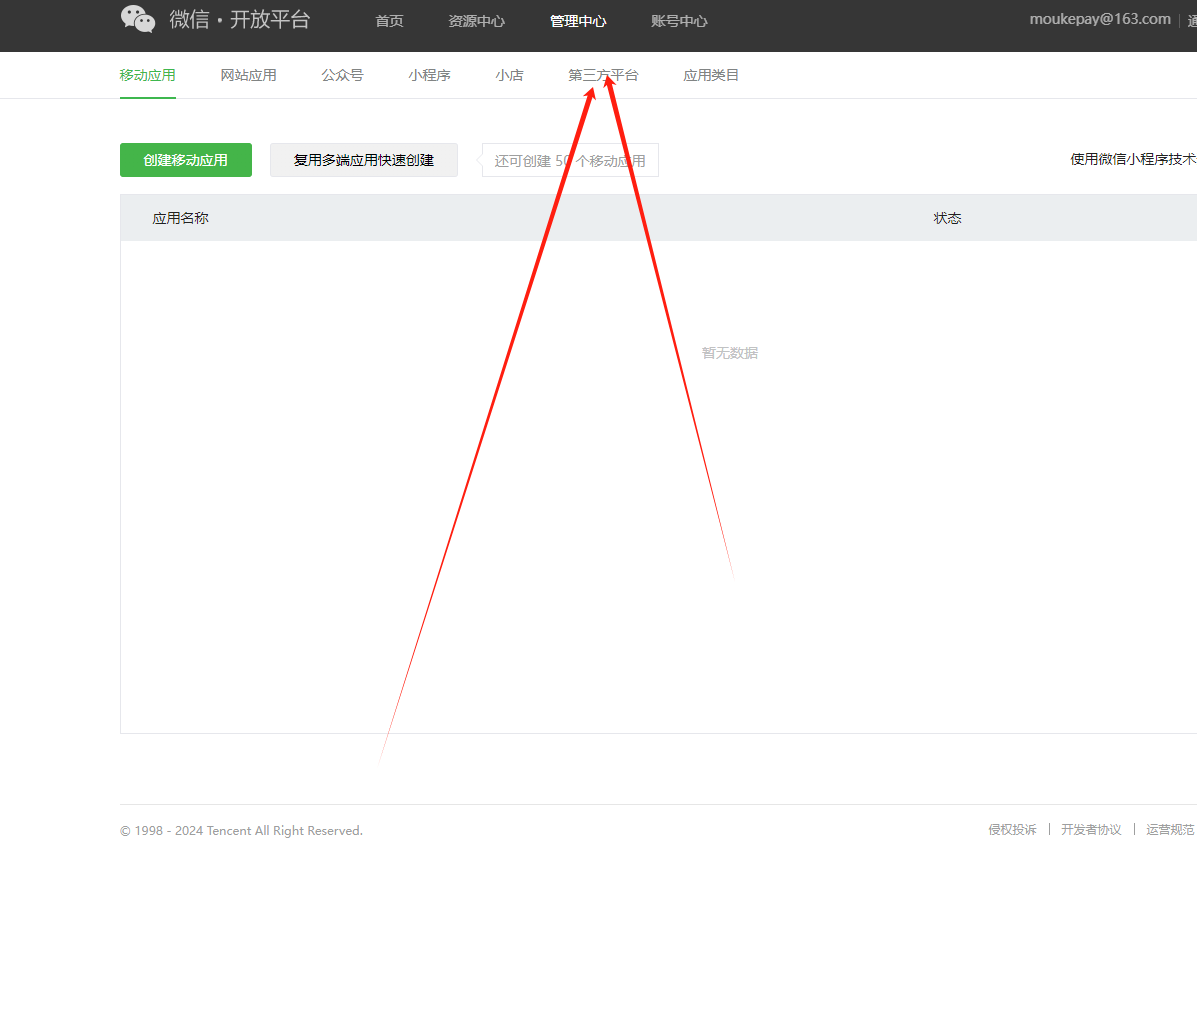Switch to the 小程序 tab
This screenshot has width=1197, height=1021.
(x=429, y=75)
